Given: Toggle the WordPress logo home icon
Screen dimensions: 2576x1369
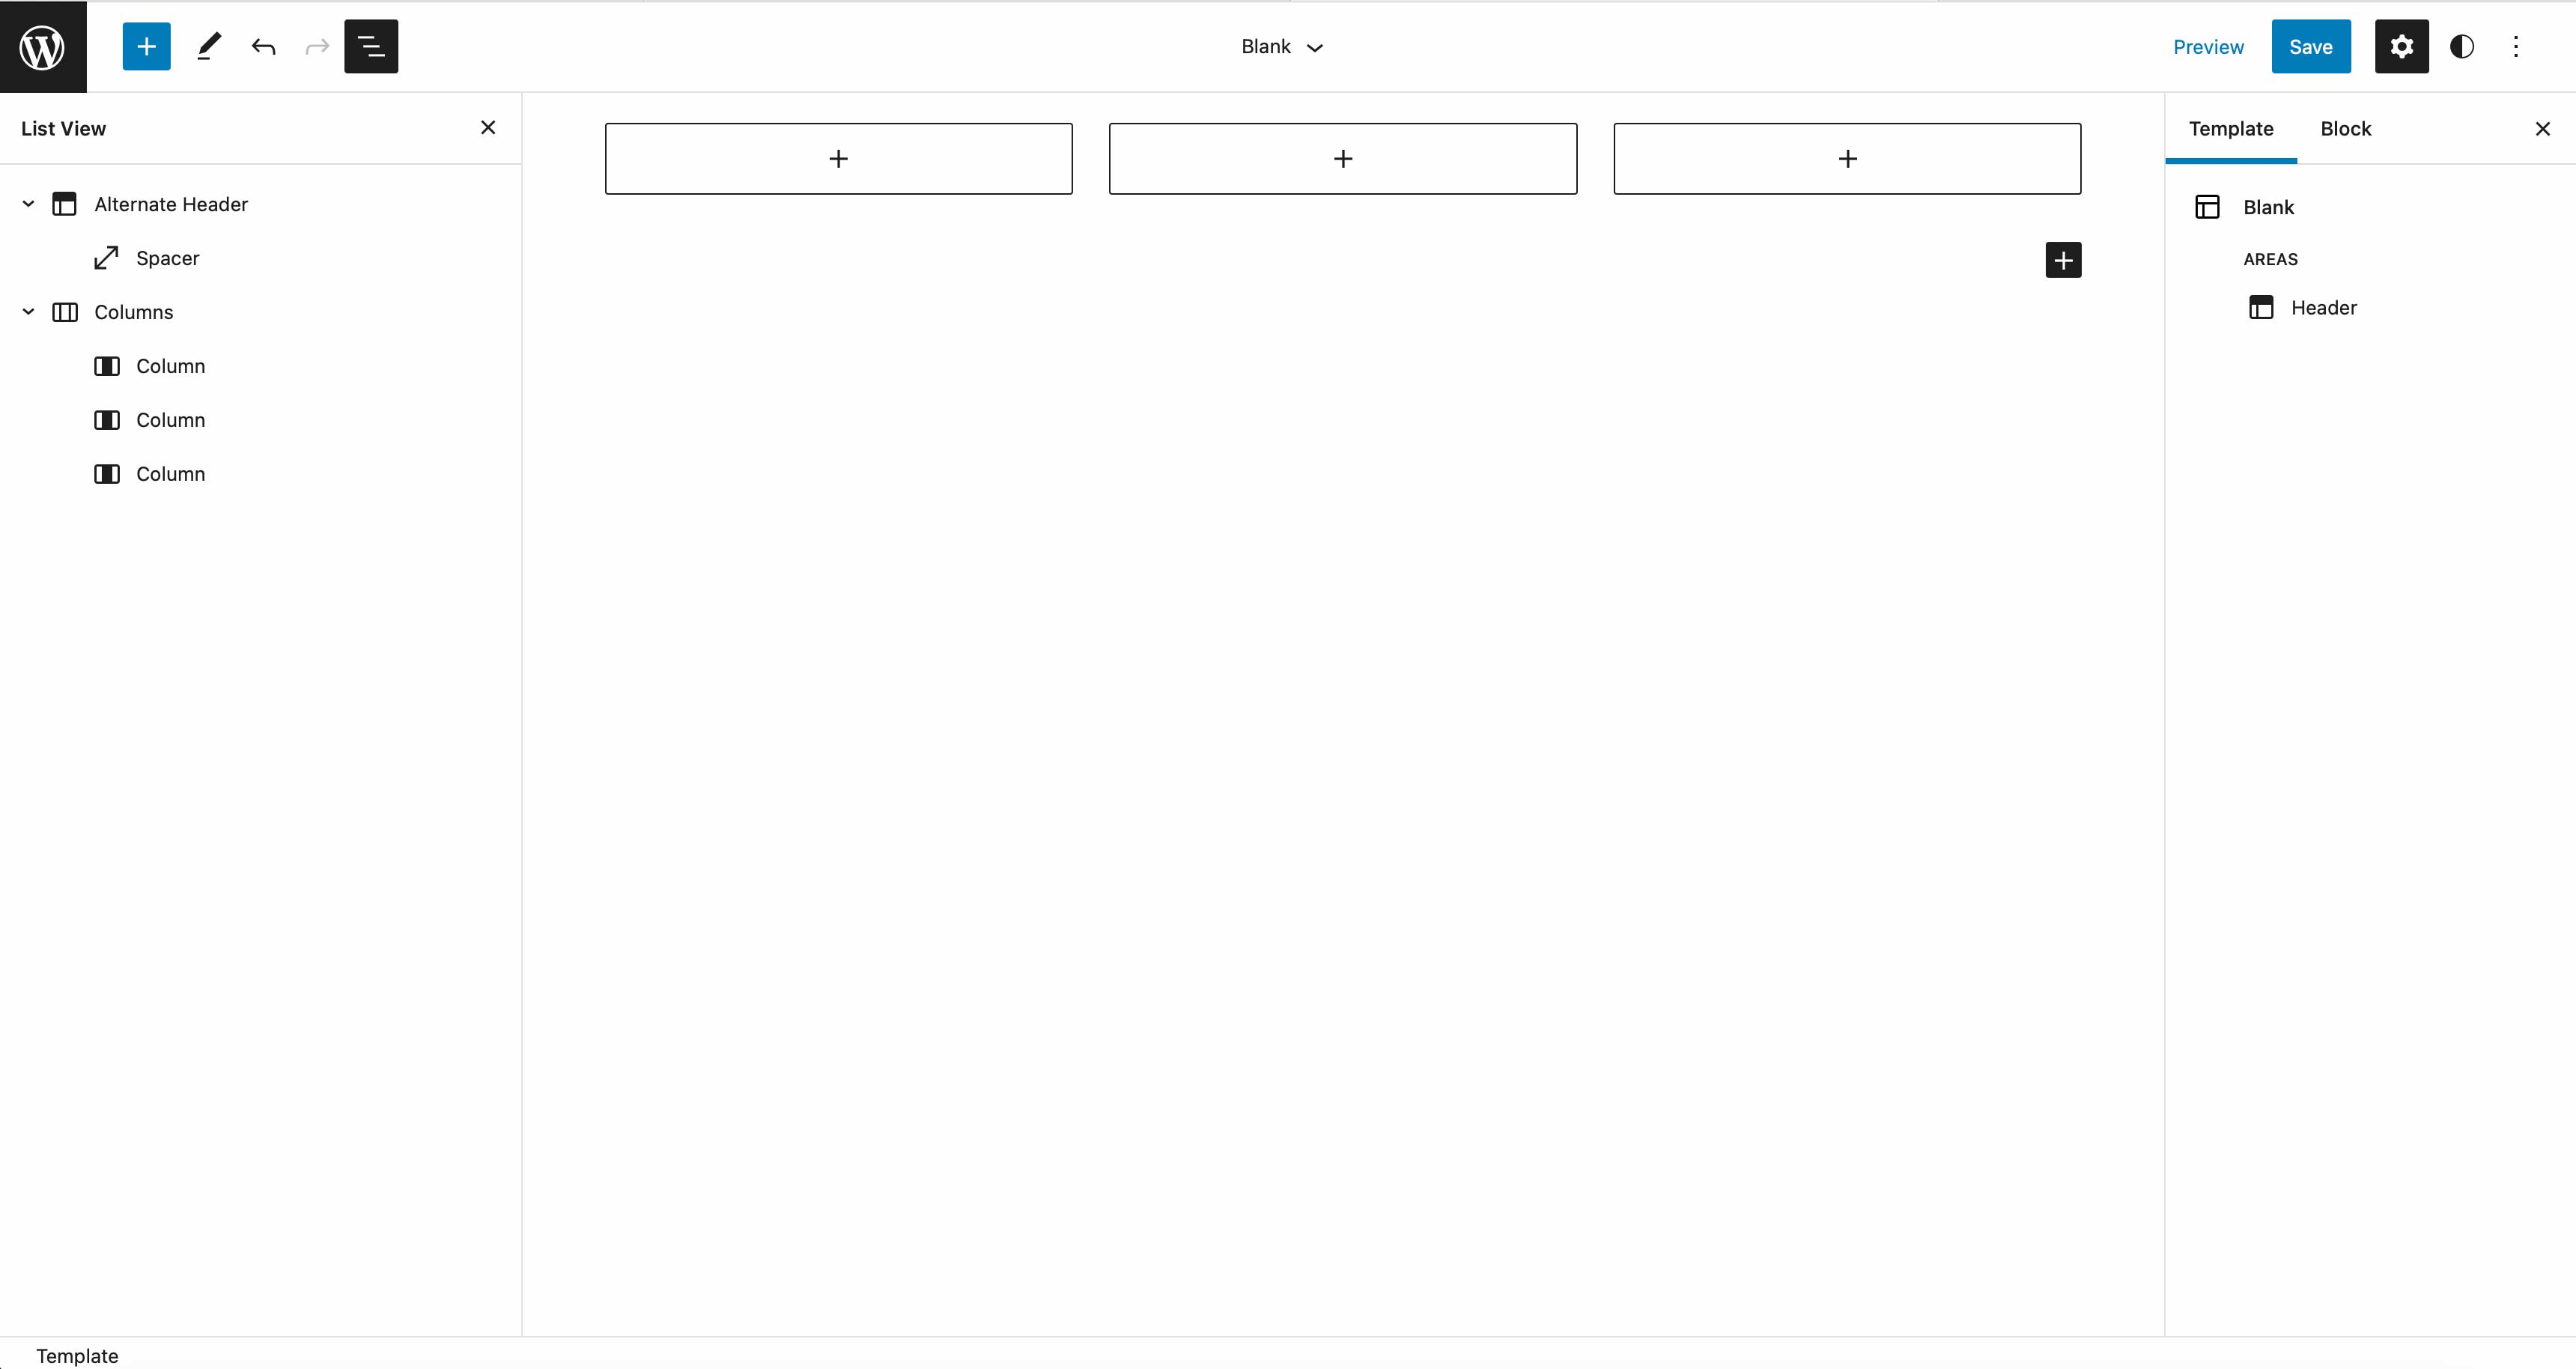Looking at the screenshot, I should 44,46.
